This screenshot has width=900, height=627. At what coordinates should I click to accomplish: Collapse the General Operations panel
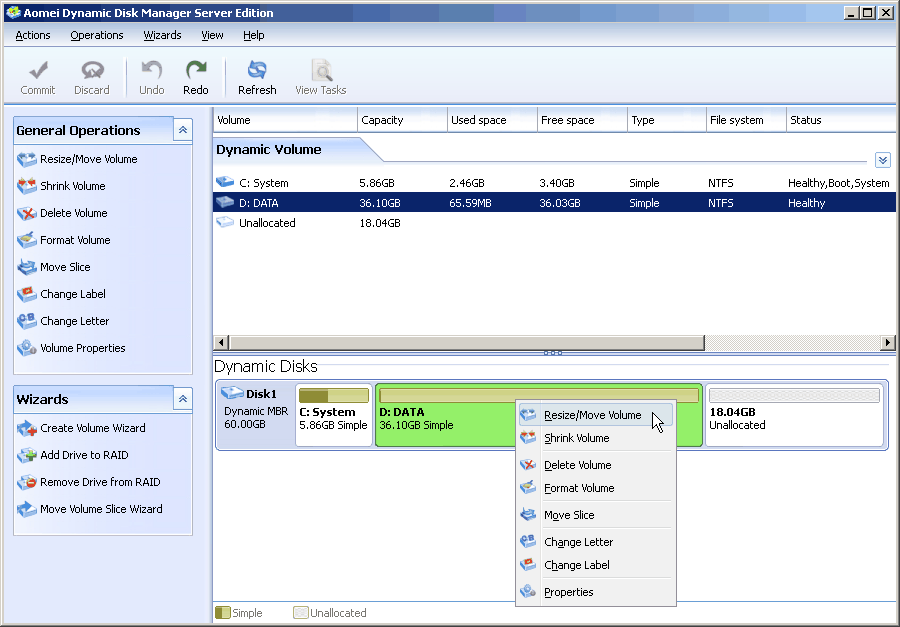click(x=182, y=130)
